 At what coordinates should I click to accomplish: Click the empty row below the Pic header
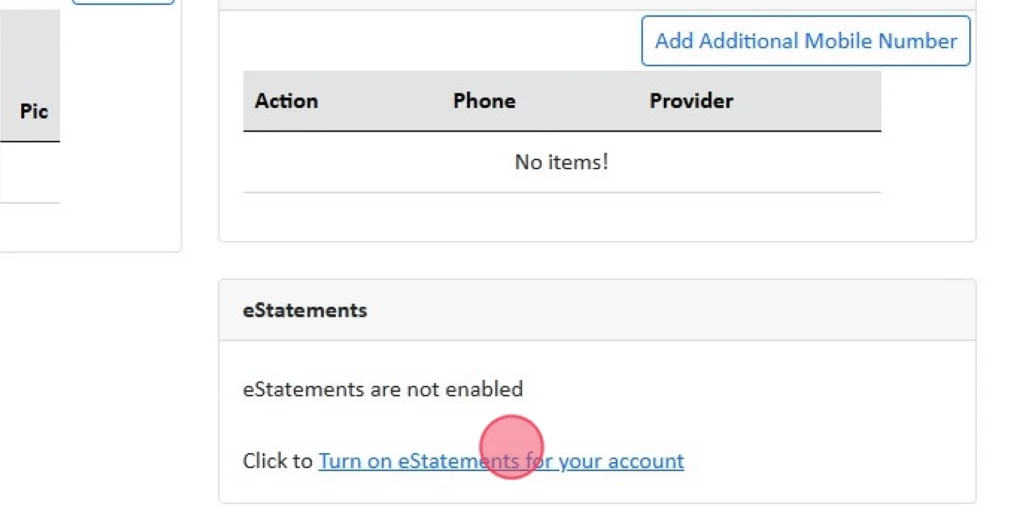click(30, 173)
